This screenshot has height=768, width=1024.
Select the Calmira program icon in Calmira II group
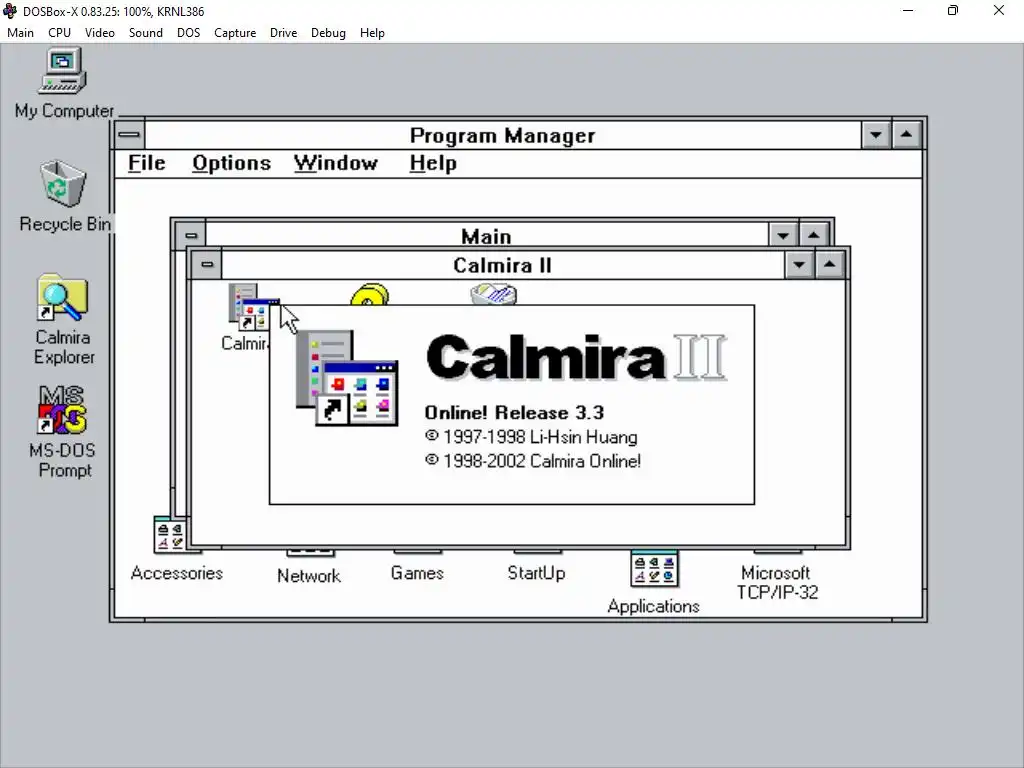click(253, 306)
